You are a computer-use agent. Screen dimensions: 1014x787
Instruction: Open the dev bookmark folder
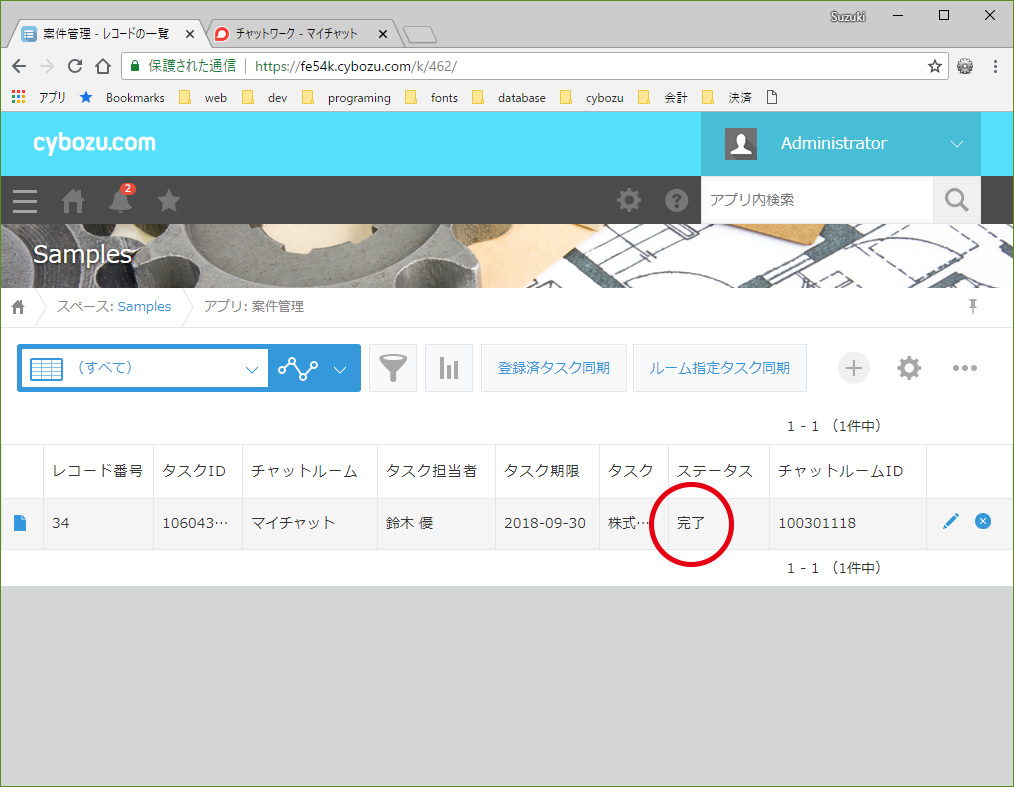coord(265,98)
